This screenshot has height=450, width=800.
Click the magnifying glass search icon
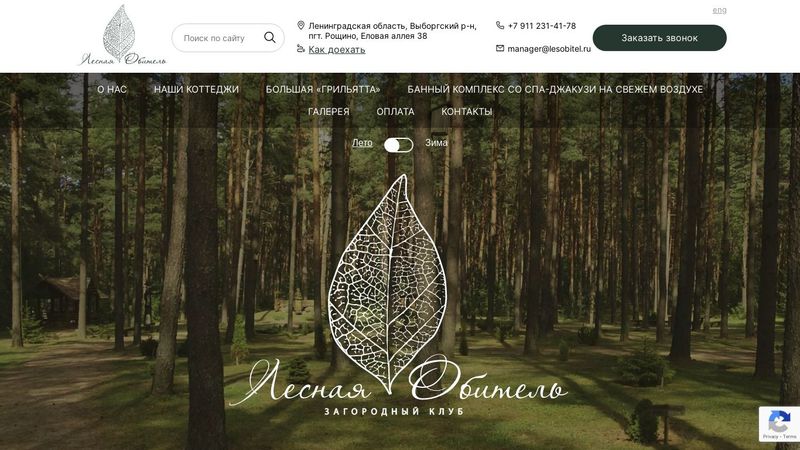269,37
